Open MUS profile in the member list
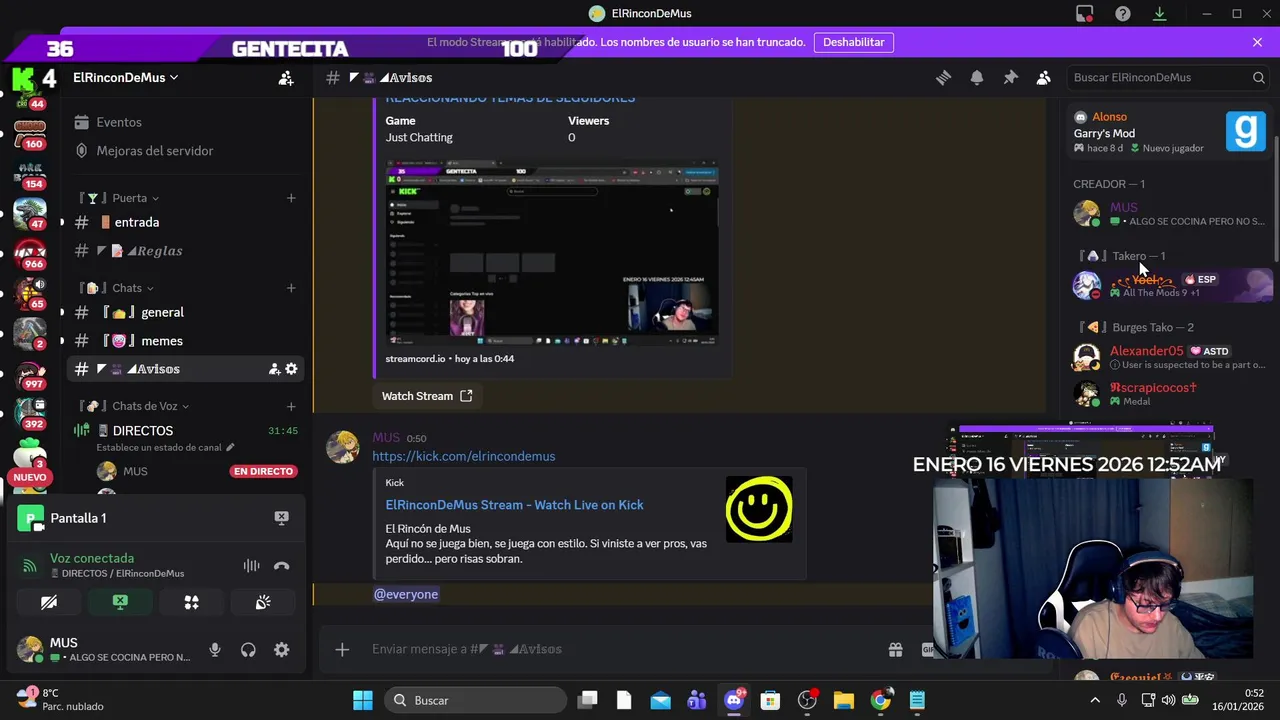 pos(1170,213)
